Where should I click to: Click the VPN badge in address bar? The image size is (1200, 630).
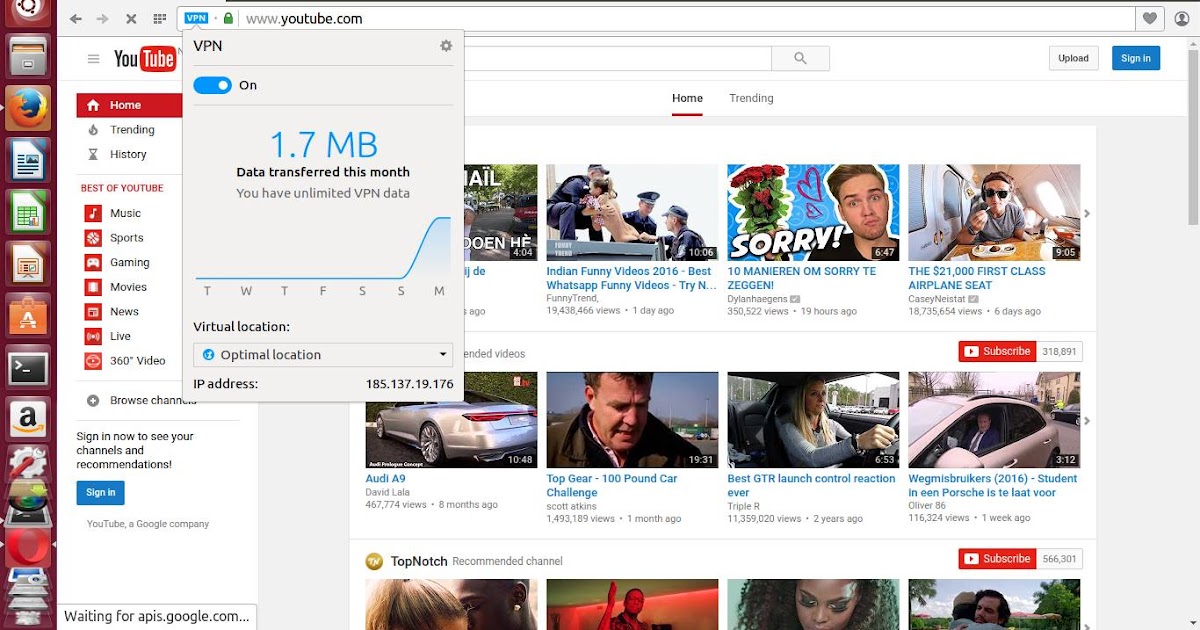(197, 18)
